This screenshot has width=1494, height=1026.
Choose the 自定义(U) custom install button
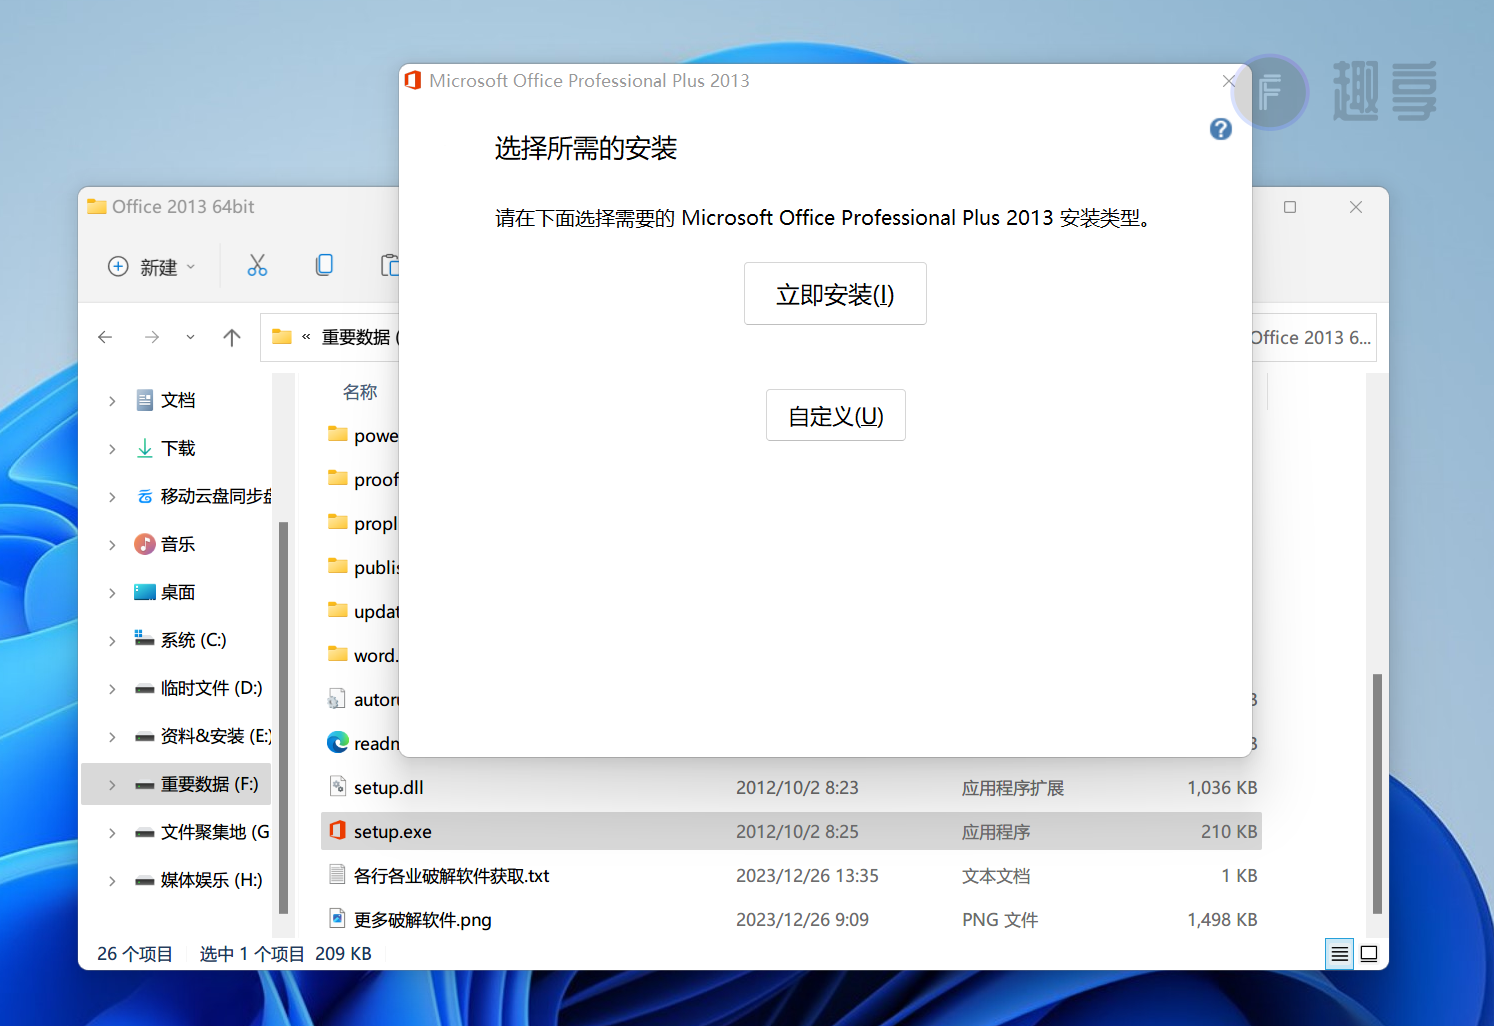pyautogui.click(x=836, y=415)
